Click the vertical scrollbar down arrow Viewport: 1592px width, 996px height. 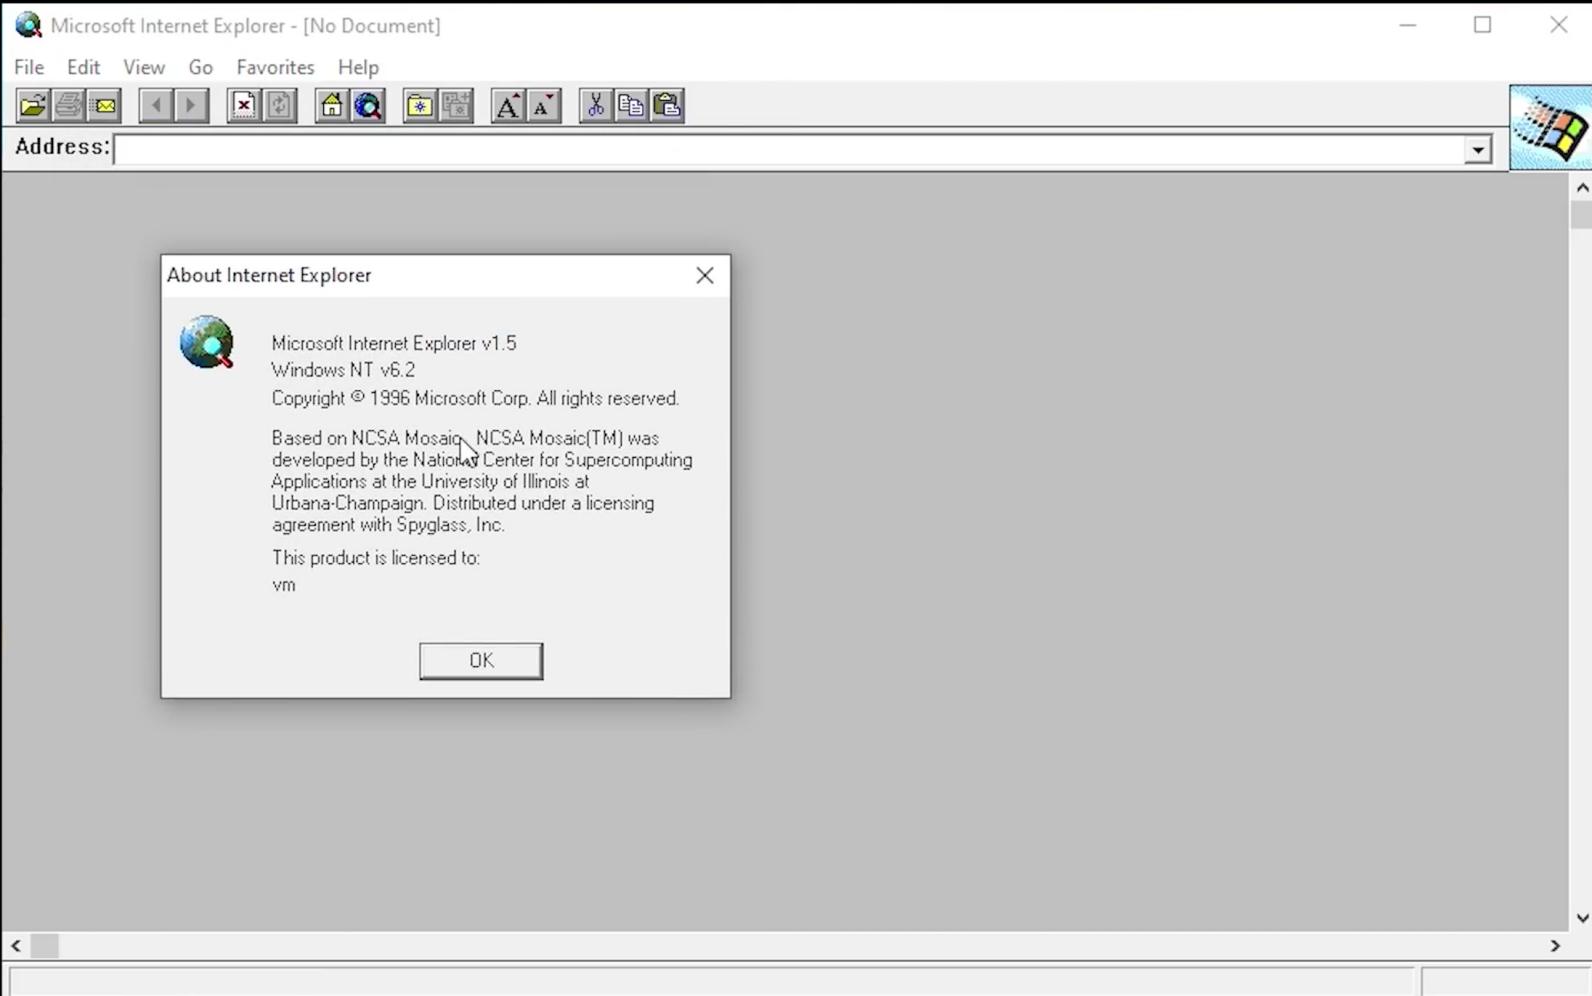(1581, 918)
